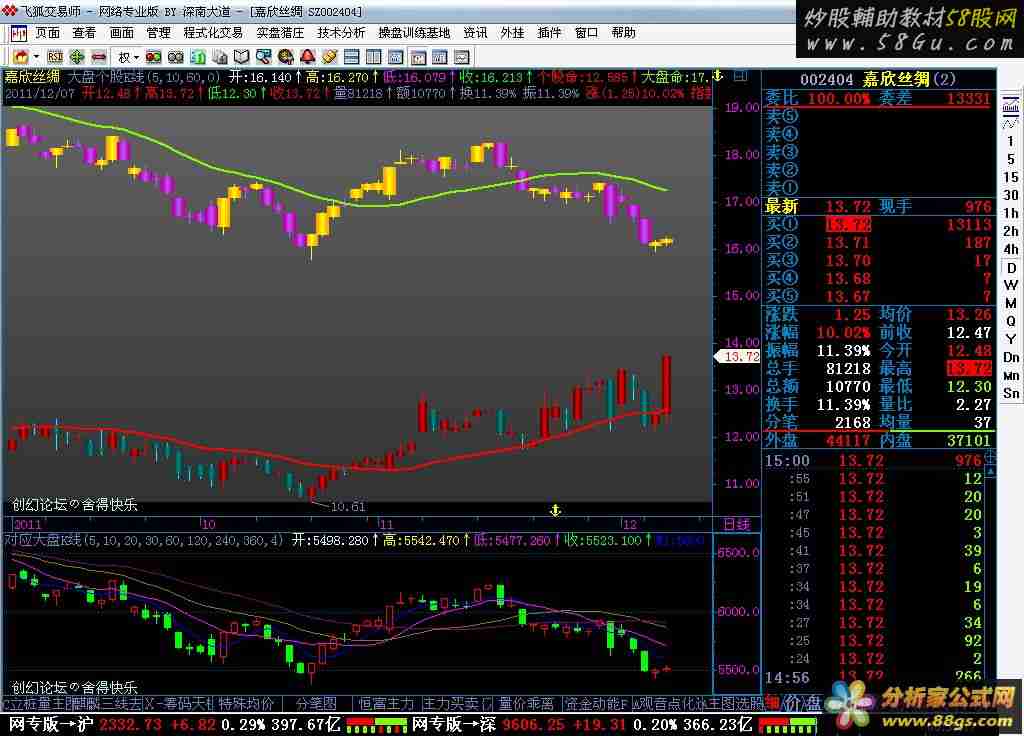Open the 查看 menu
Image resolution: width=1024 pixels, height=736 pixels.
84,33
